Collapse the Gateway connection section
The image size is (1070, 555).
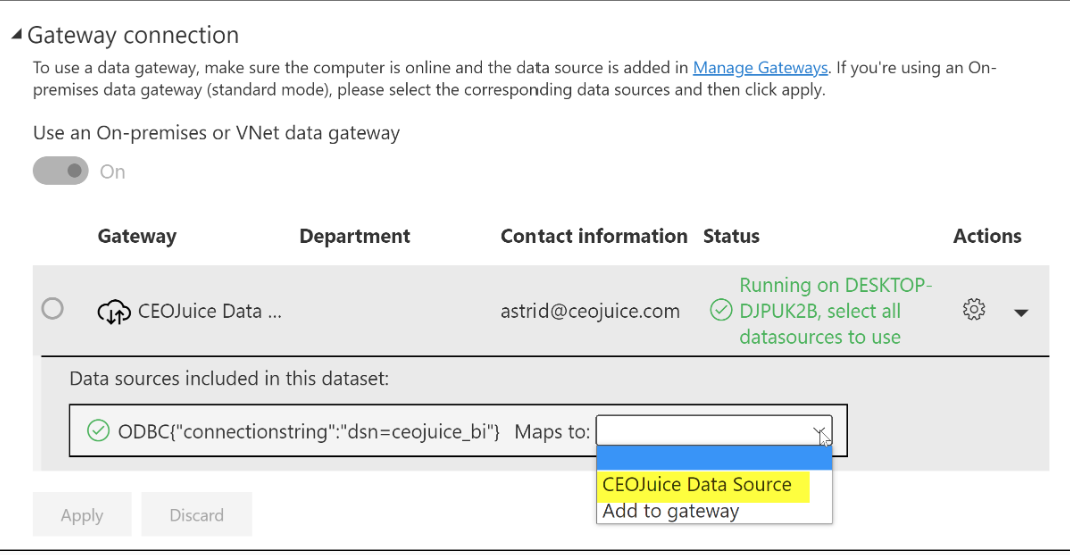tap(16, 34)
